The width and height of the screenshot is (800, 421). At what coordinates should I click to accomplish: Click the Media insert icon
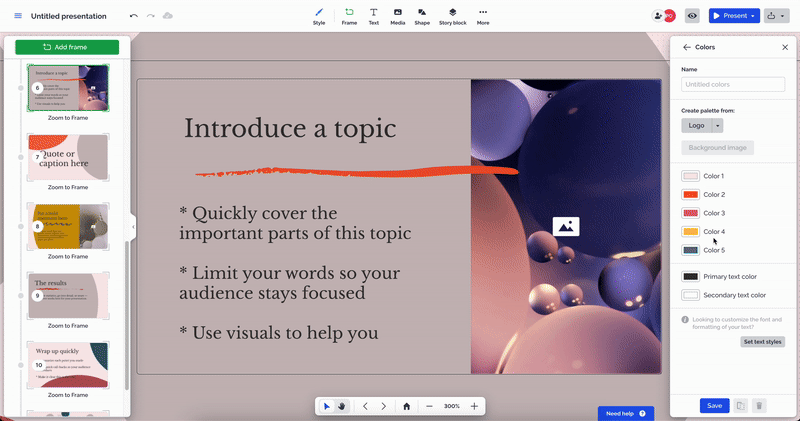[x=398, y=16]
